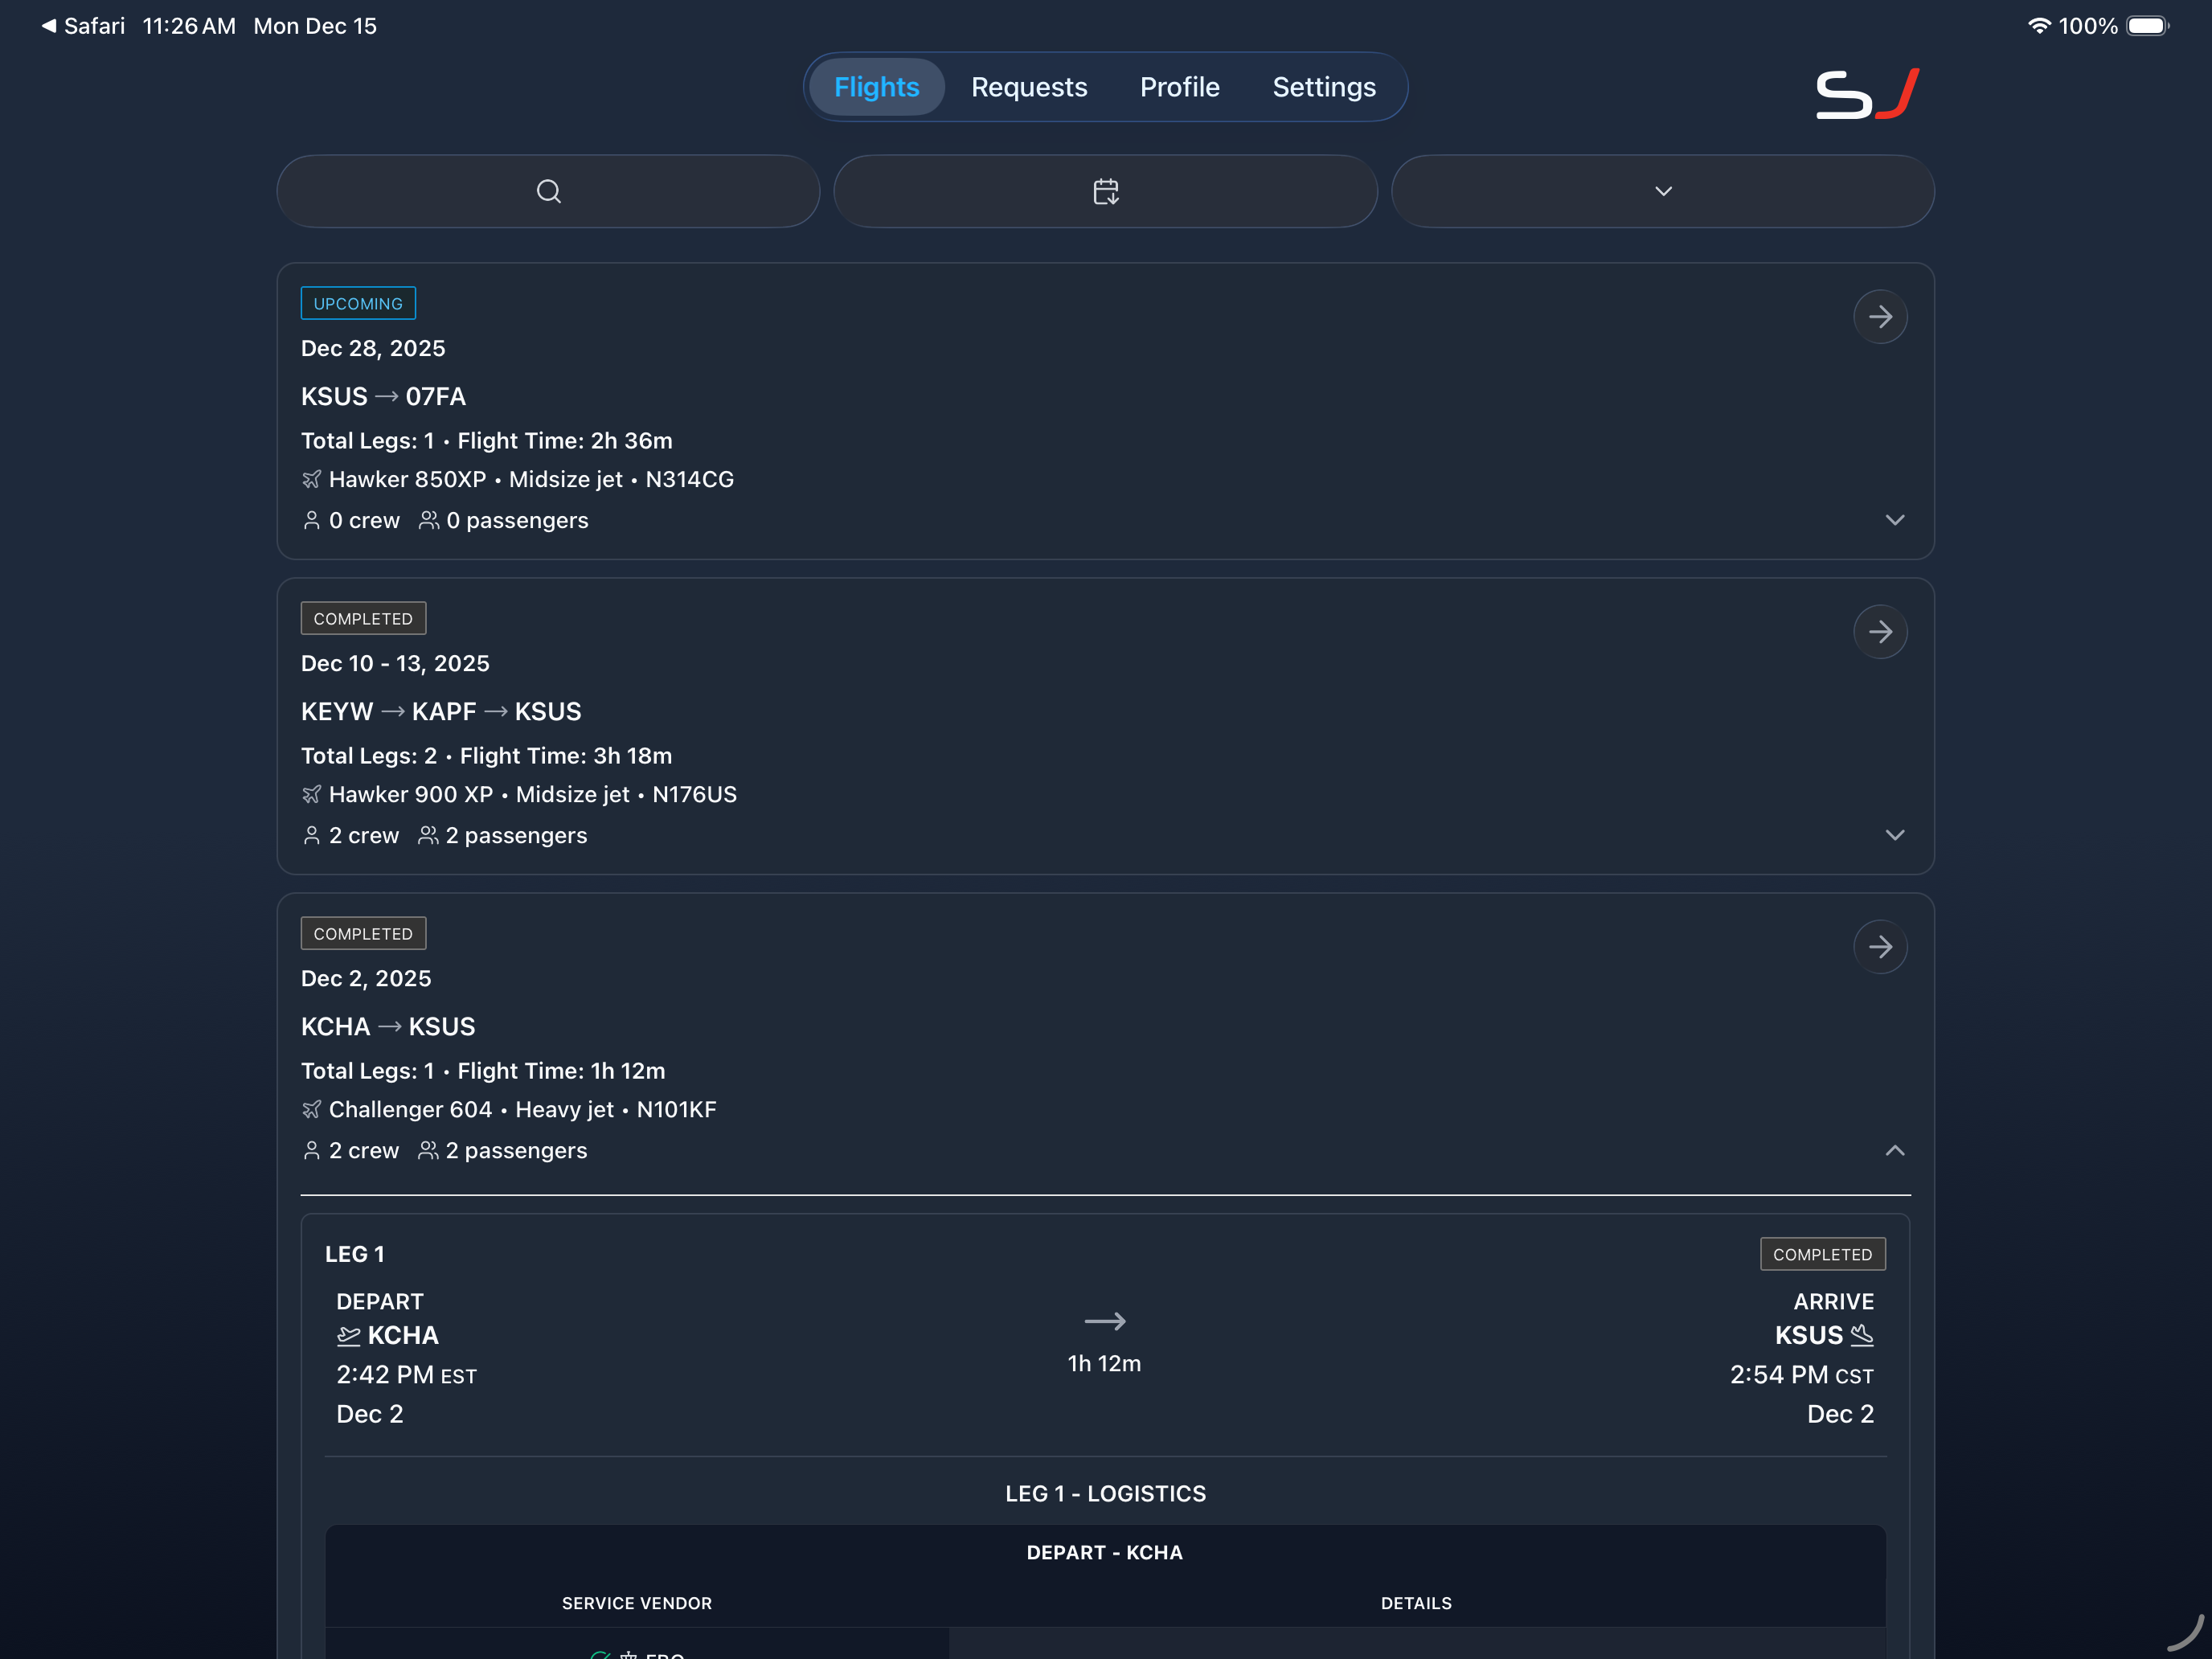
Task: Tap the battery indicator icon
Action: coord(2147,26)
